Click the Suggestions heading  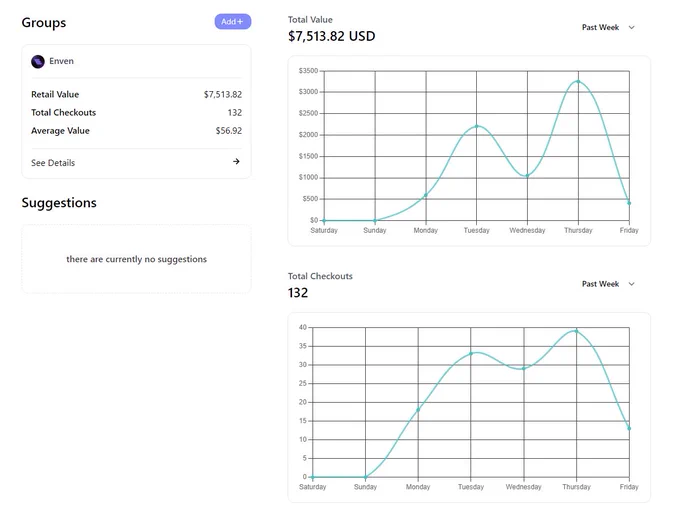(59, 203)
